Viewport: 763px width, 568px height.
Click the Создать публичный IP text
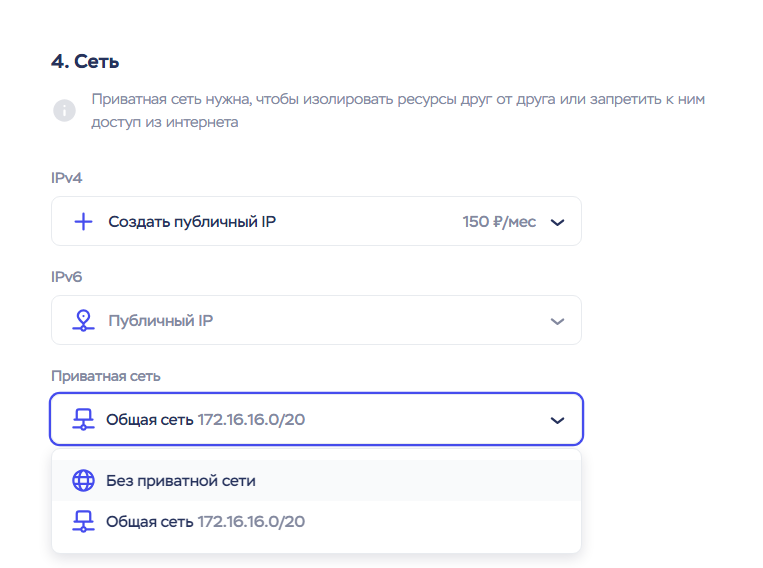point(192,222)
